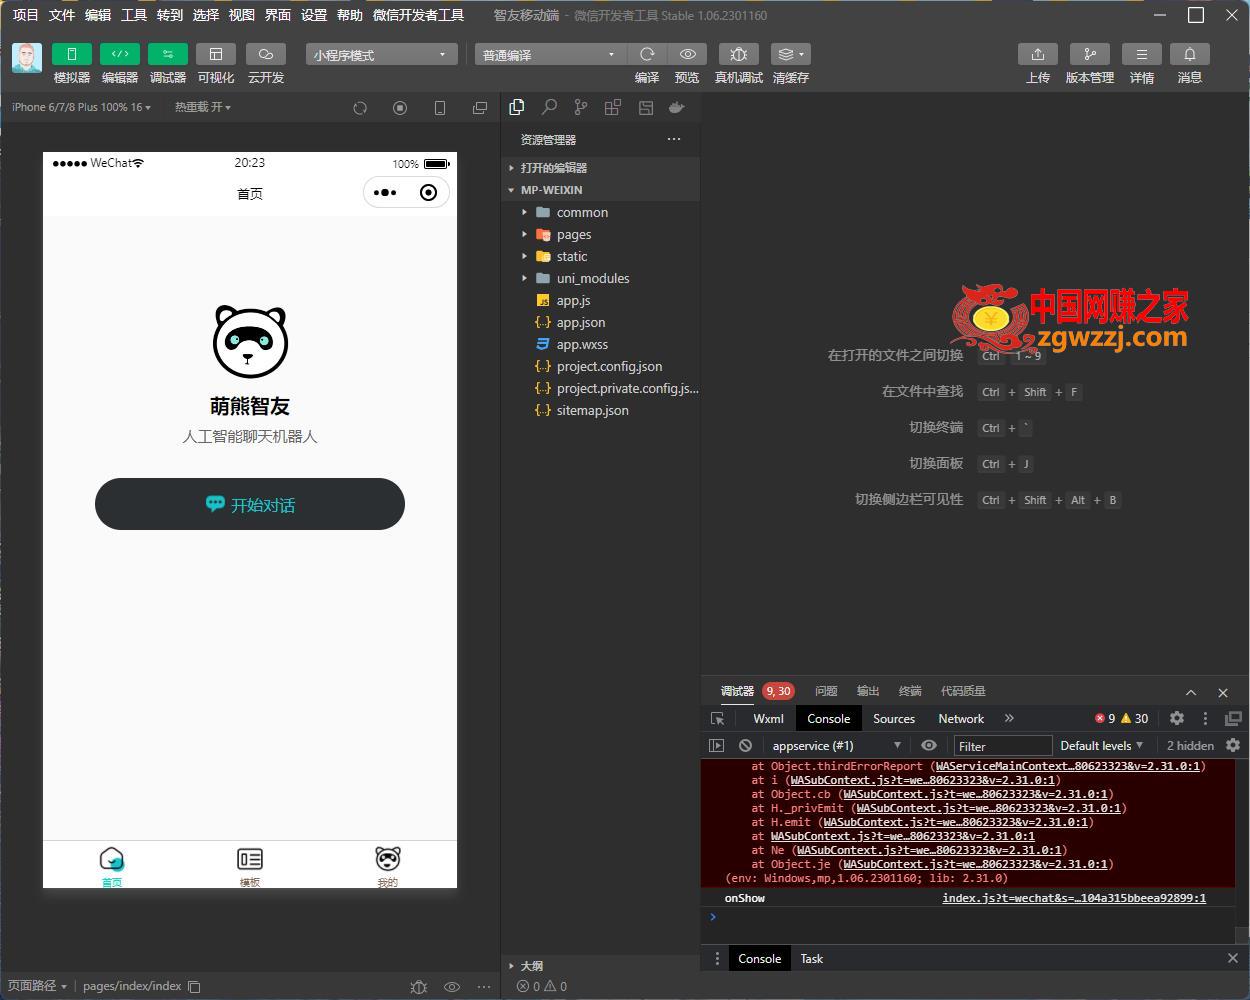Image resolution: width=1250 pixels, height=1000 pixels.
Task: Click the simulator stop icon
Action: [x=400, y=108]
